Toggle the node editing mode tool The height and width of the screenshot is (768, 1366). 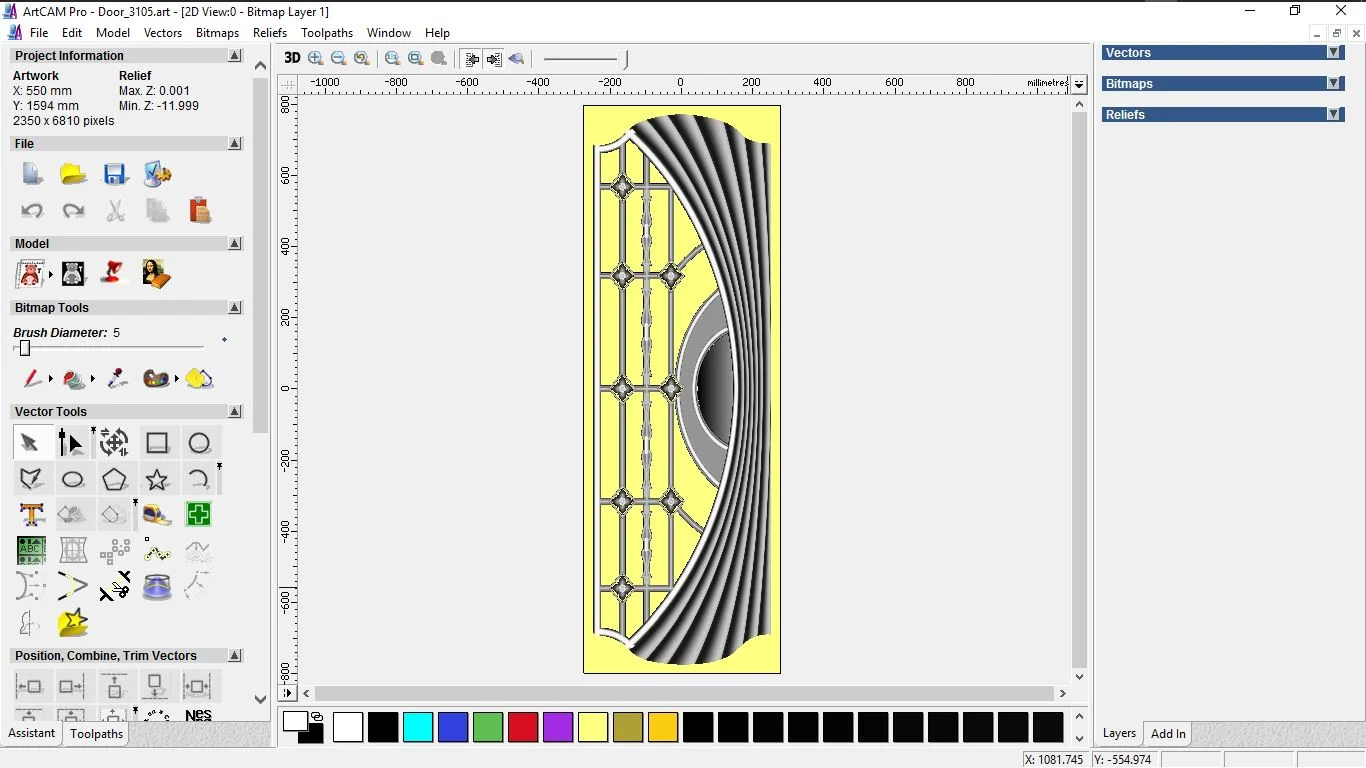(x=71, y=443)
